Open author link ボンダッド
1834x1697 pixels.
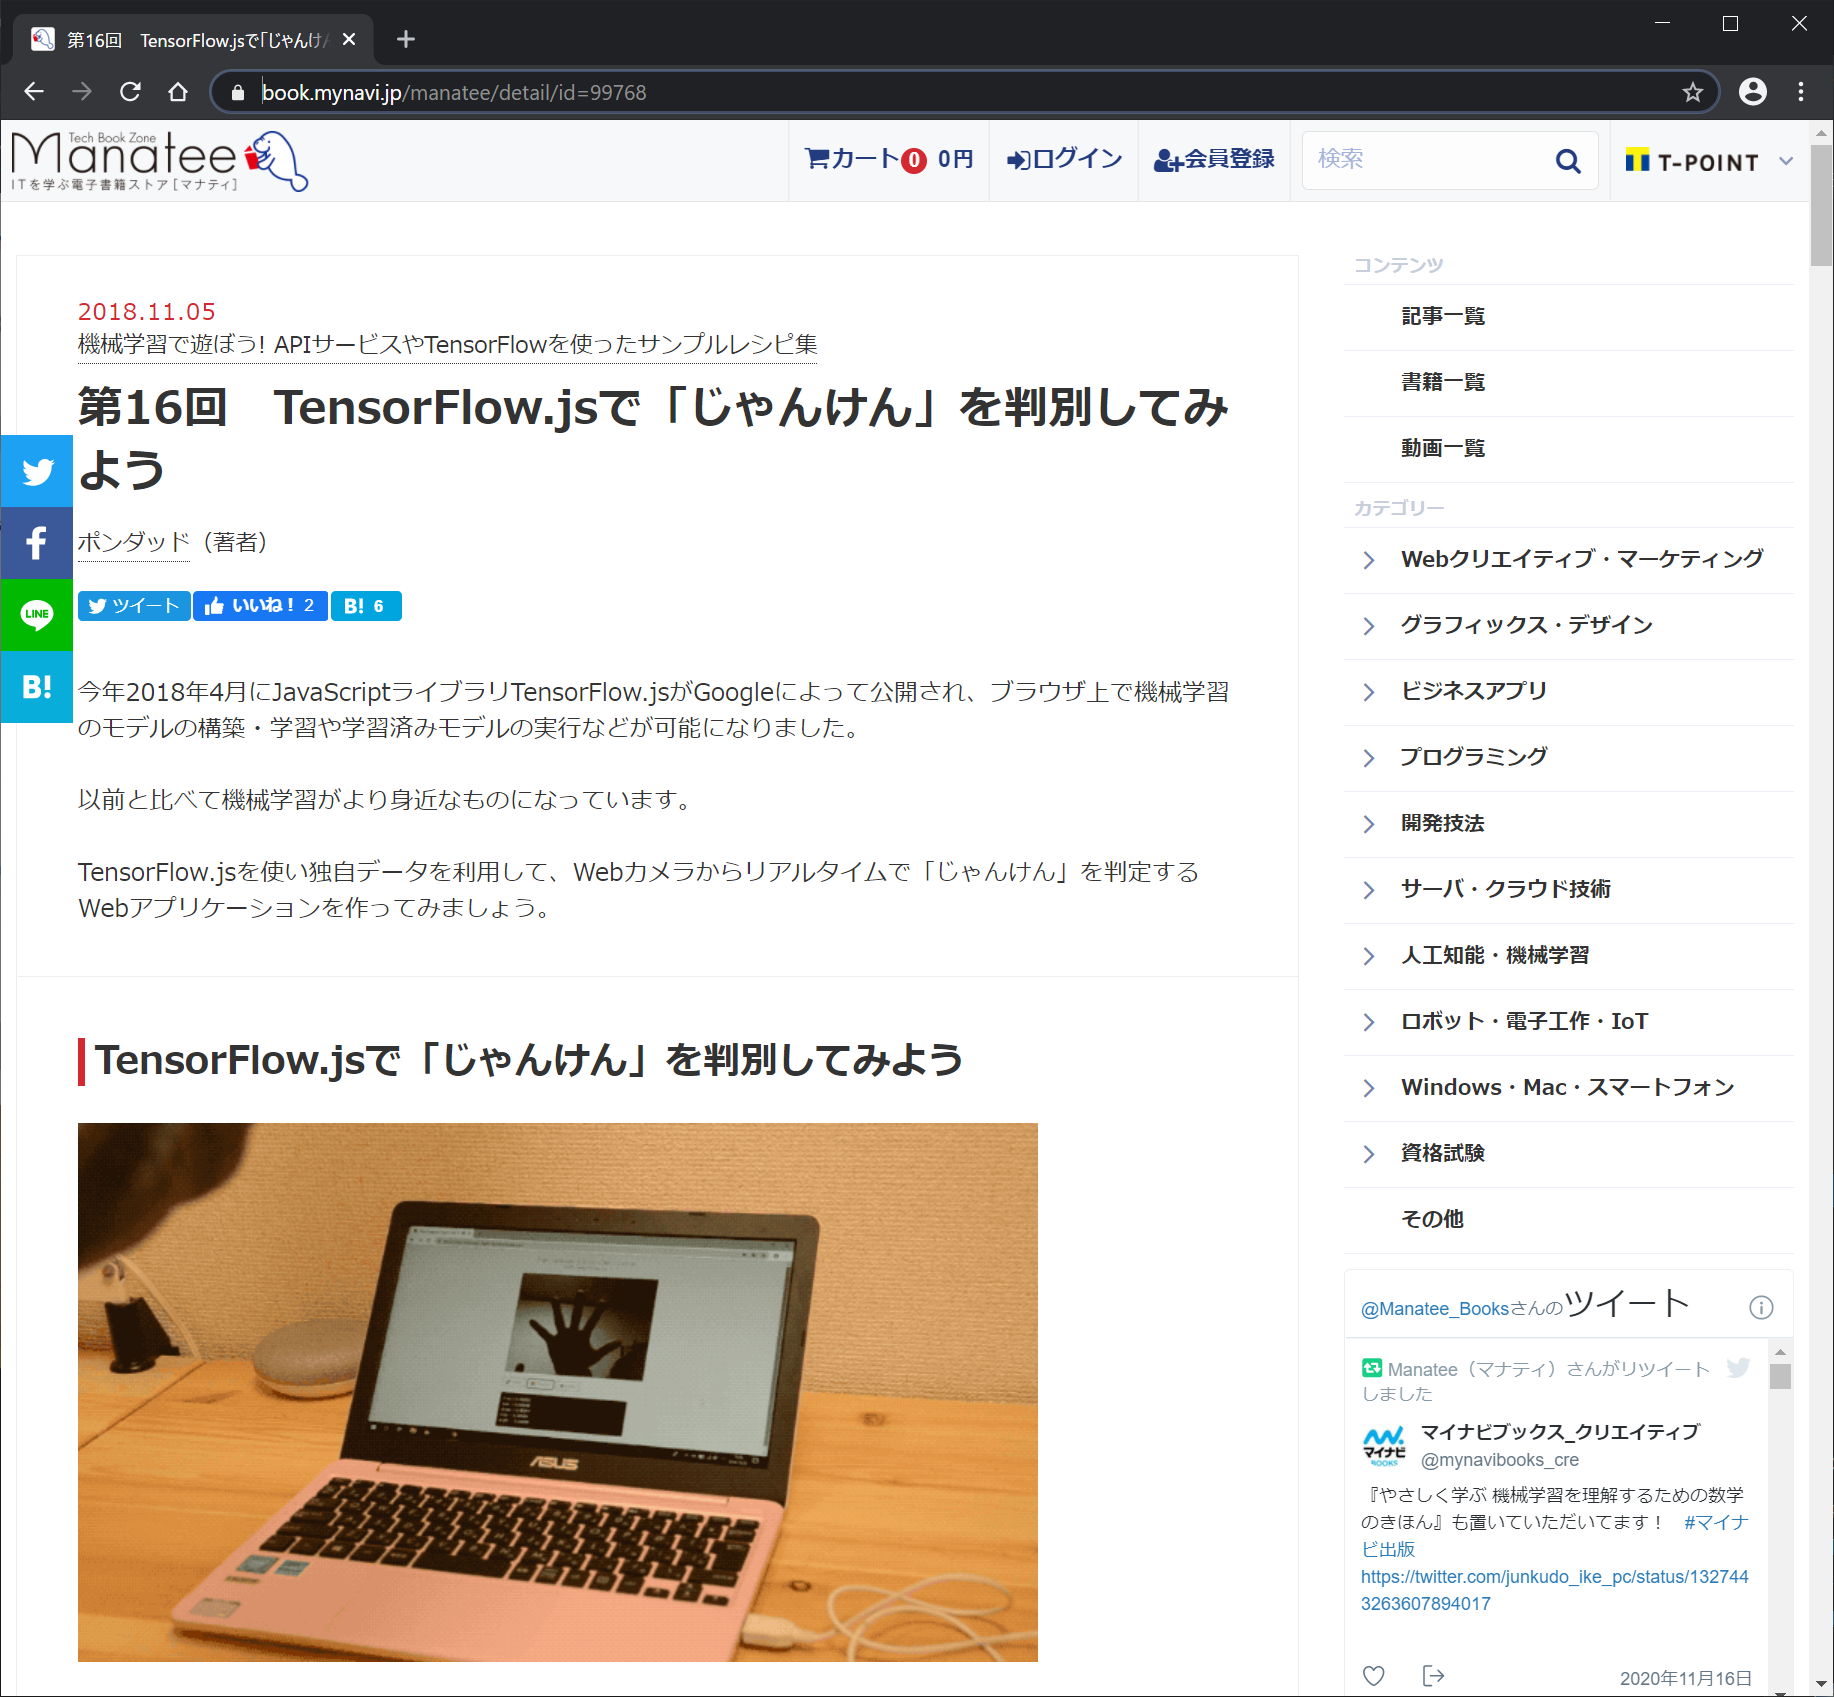click(134, 542)
